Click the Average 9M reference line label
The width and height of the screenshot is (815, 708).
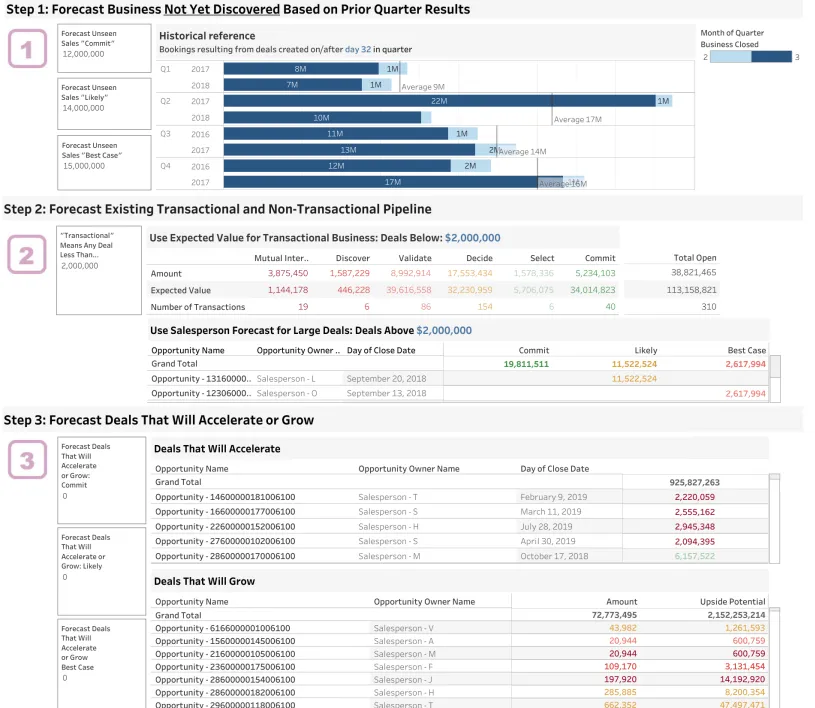(423, 87)
